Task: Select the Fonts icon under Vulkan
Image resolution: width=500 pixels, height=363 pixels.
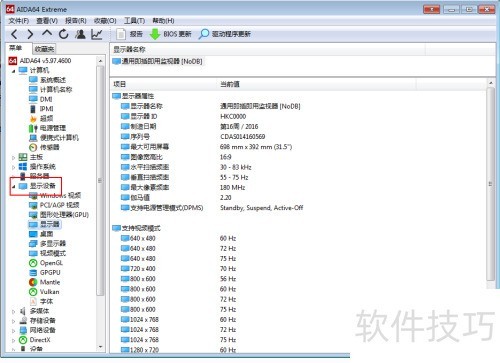Action: (33, 302)
